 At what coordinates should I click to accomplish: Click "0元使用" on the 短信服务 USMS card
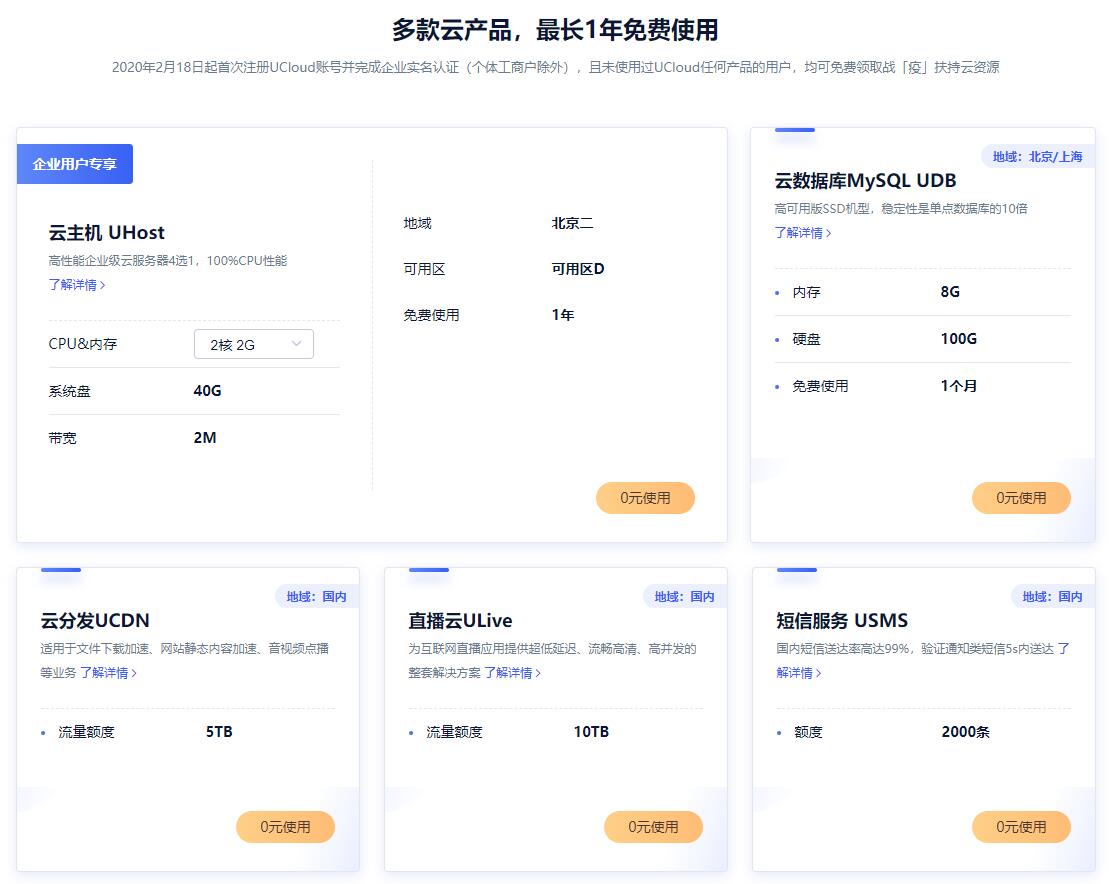[1021, 827]
